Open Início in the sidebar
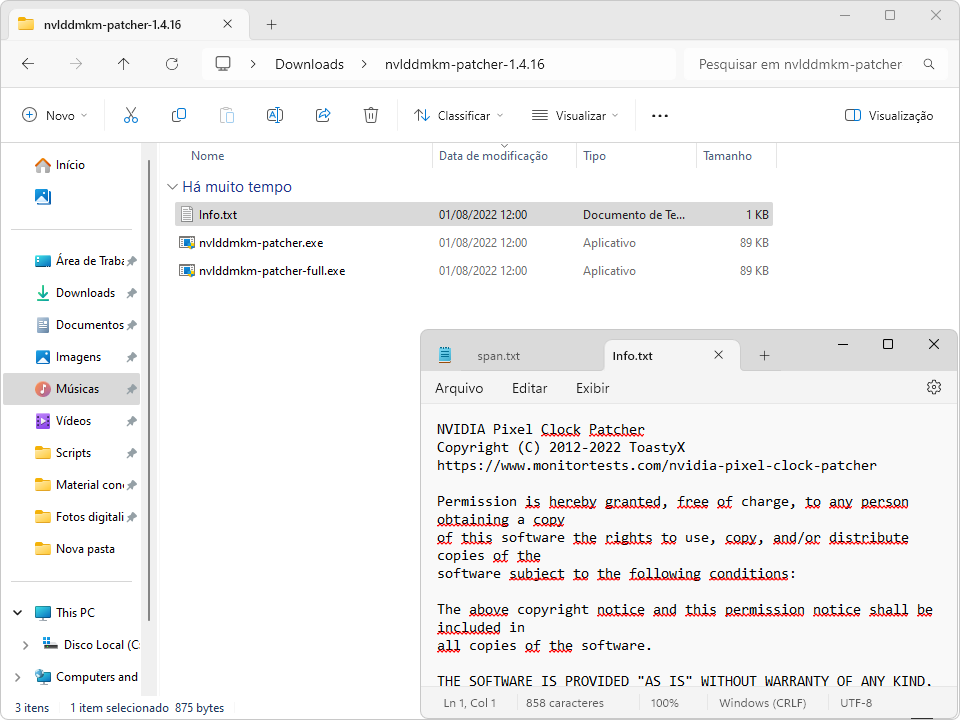960x720 pixels. click(70, 165)
